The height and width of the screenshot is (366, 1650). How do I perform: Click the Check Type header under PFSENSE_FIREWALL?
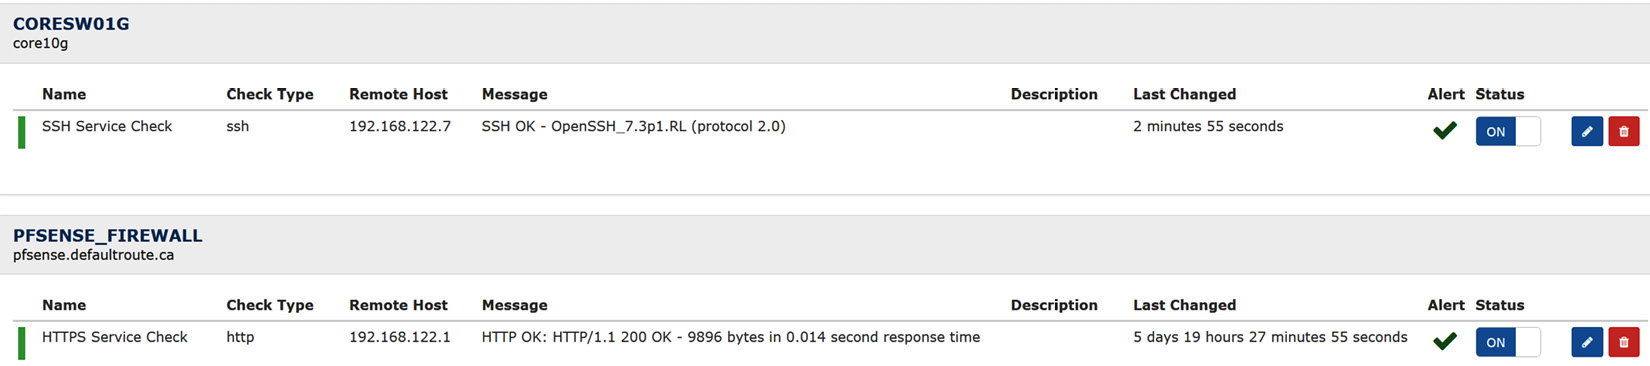[270, 305]
